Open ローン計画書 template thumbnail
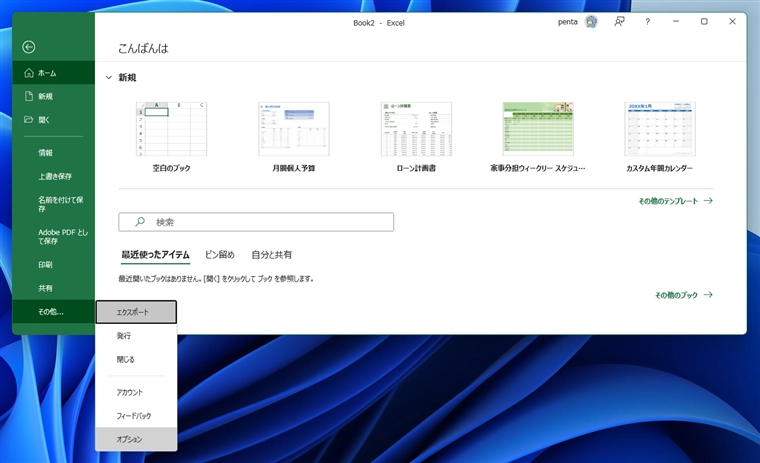 coord(416,129)
